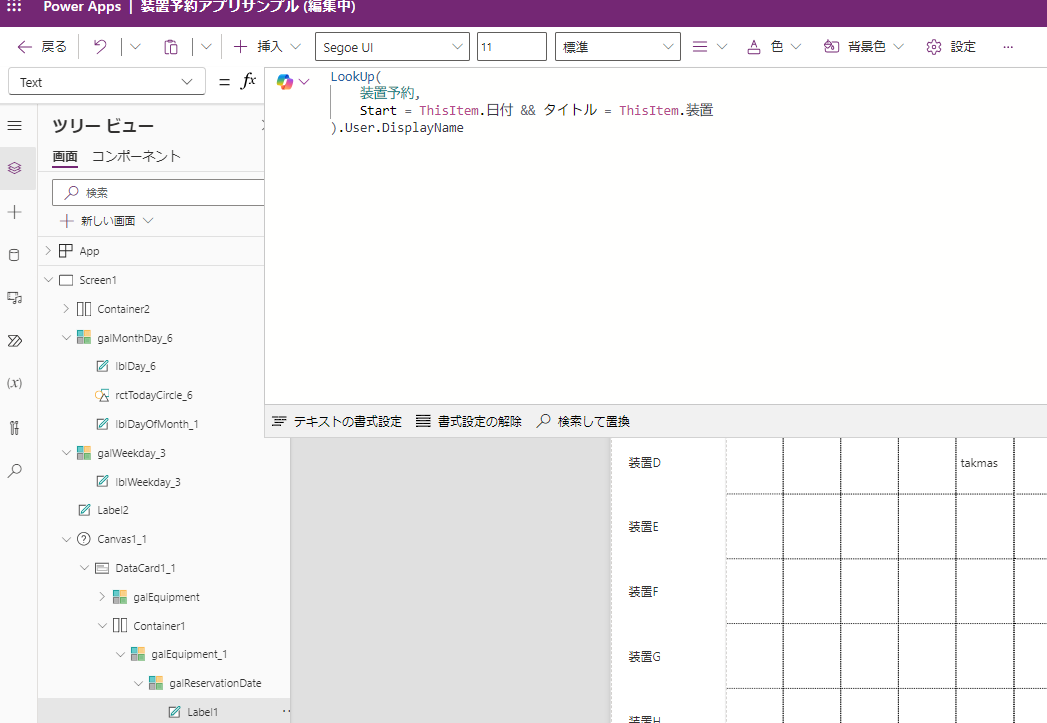Viewport: 1047px width, 723px height.
Task: Open the 標準 font weight dropdown
Action: pos(618,47)
